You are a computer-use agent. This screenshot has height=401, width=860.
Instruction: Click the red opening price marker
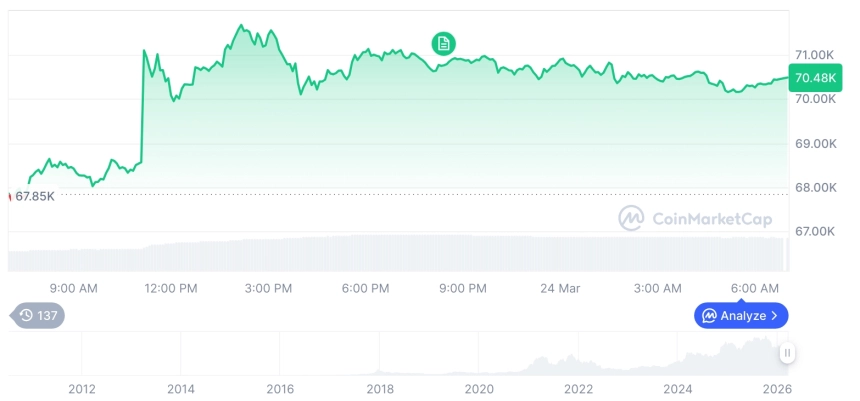coord(10,195)
